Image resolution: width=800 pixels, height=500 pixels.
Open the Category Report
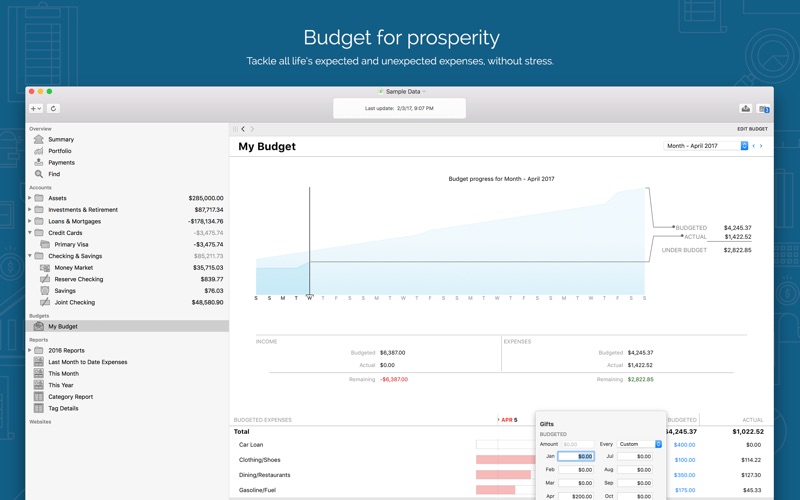(x=70, y=397)
